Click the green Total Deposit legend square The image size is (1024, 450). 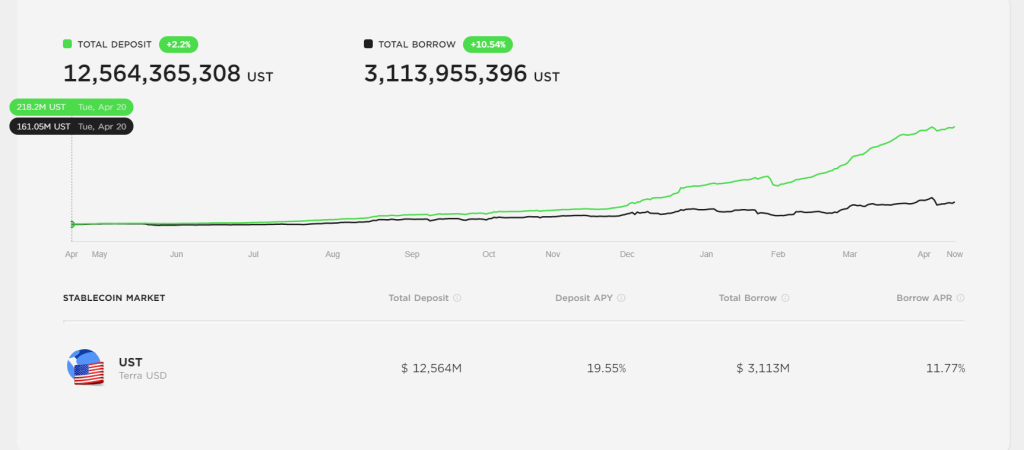click(x=67, y=44)
